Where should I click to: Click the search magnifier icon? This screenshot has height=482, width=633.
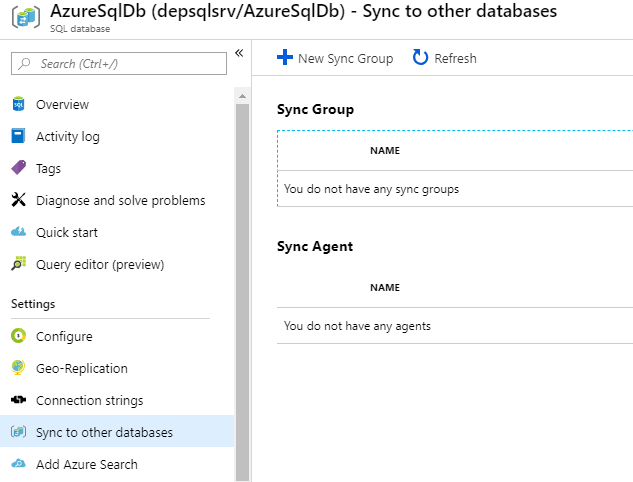coord(24,63)
